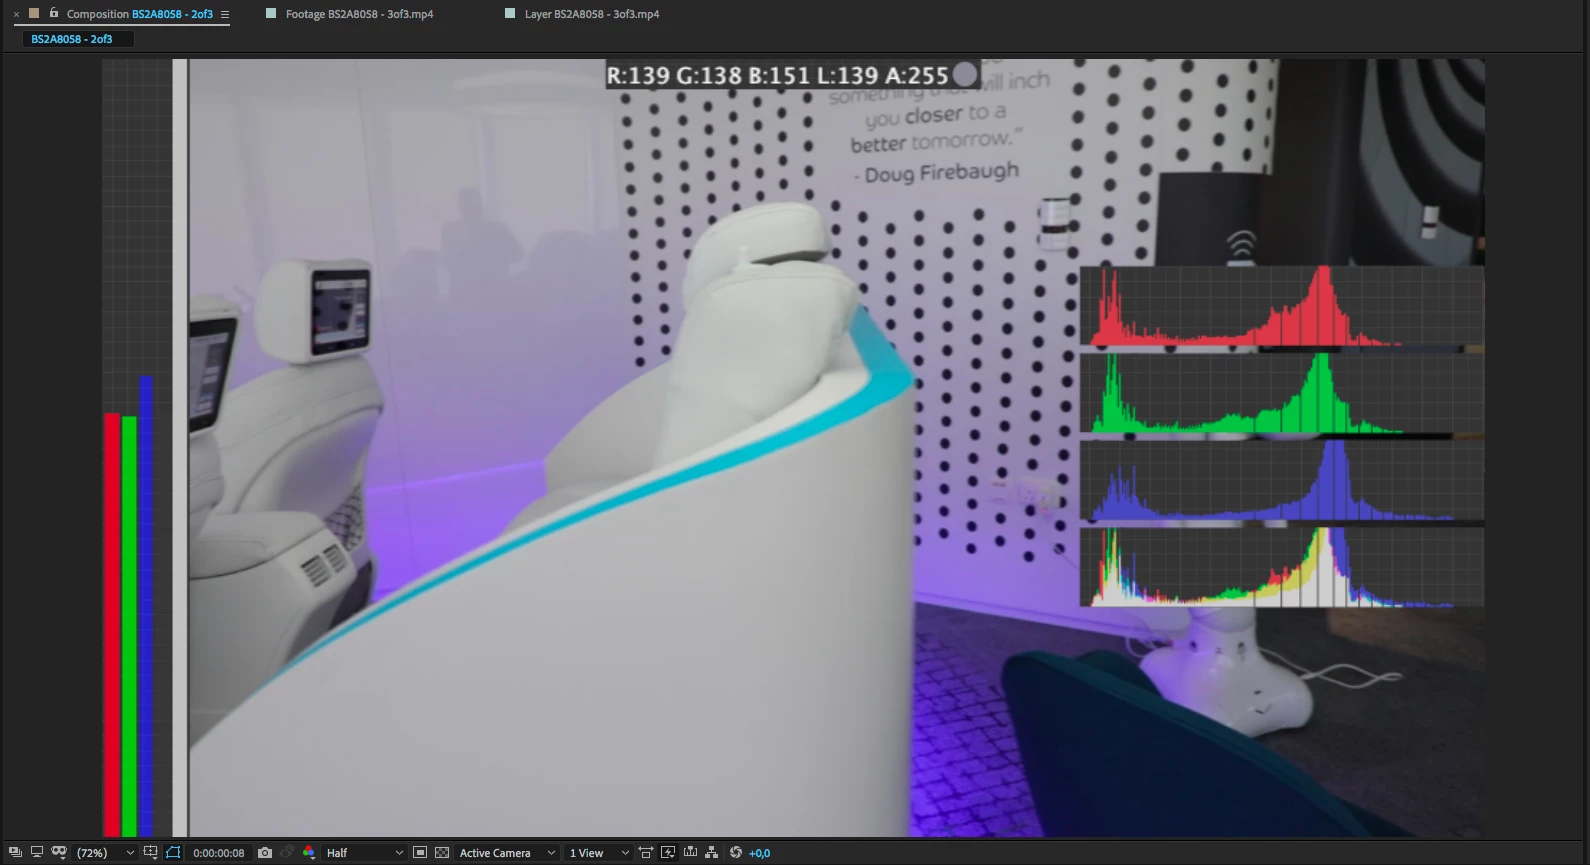Switch to Footage BS2A8058 - 3of3.mp4 tab
The image size is (1590, 865).
click(x=359, y=14)
